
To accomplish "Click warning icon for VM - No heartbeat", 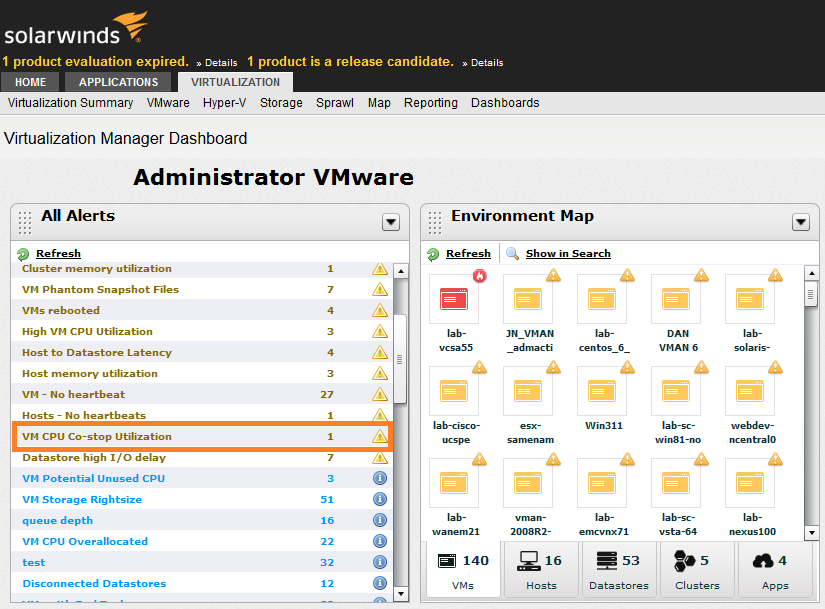I will 380,394.
